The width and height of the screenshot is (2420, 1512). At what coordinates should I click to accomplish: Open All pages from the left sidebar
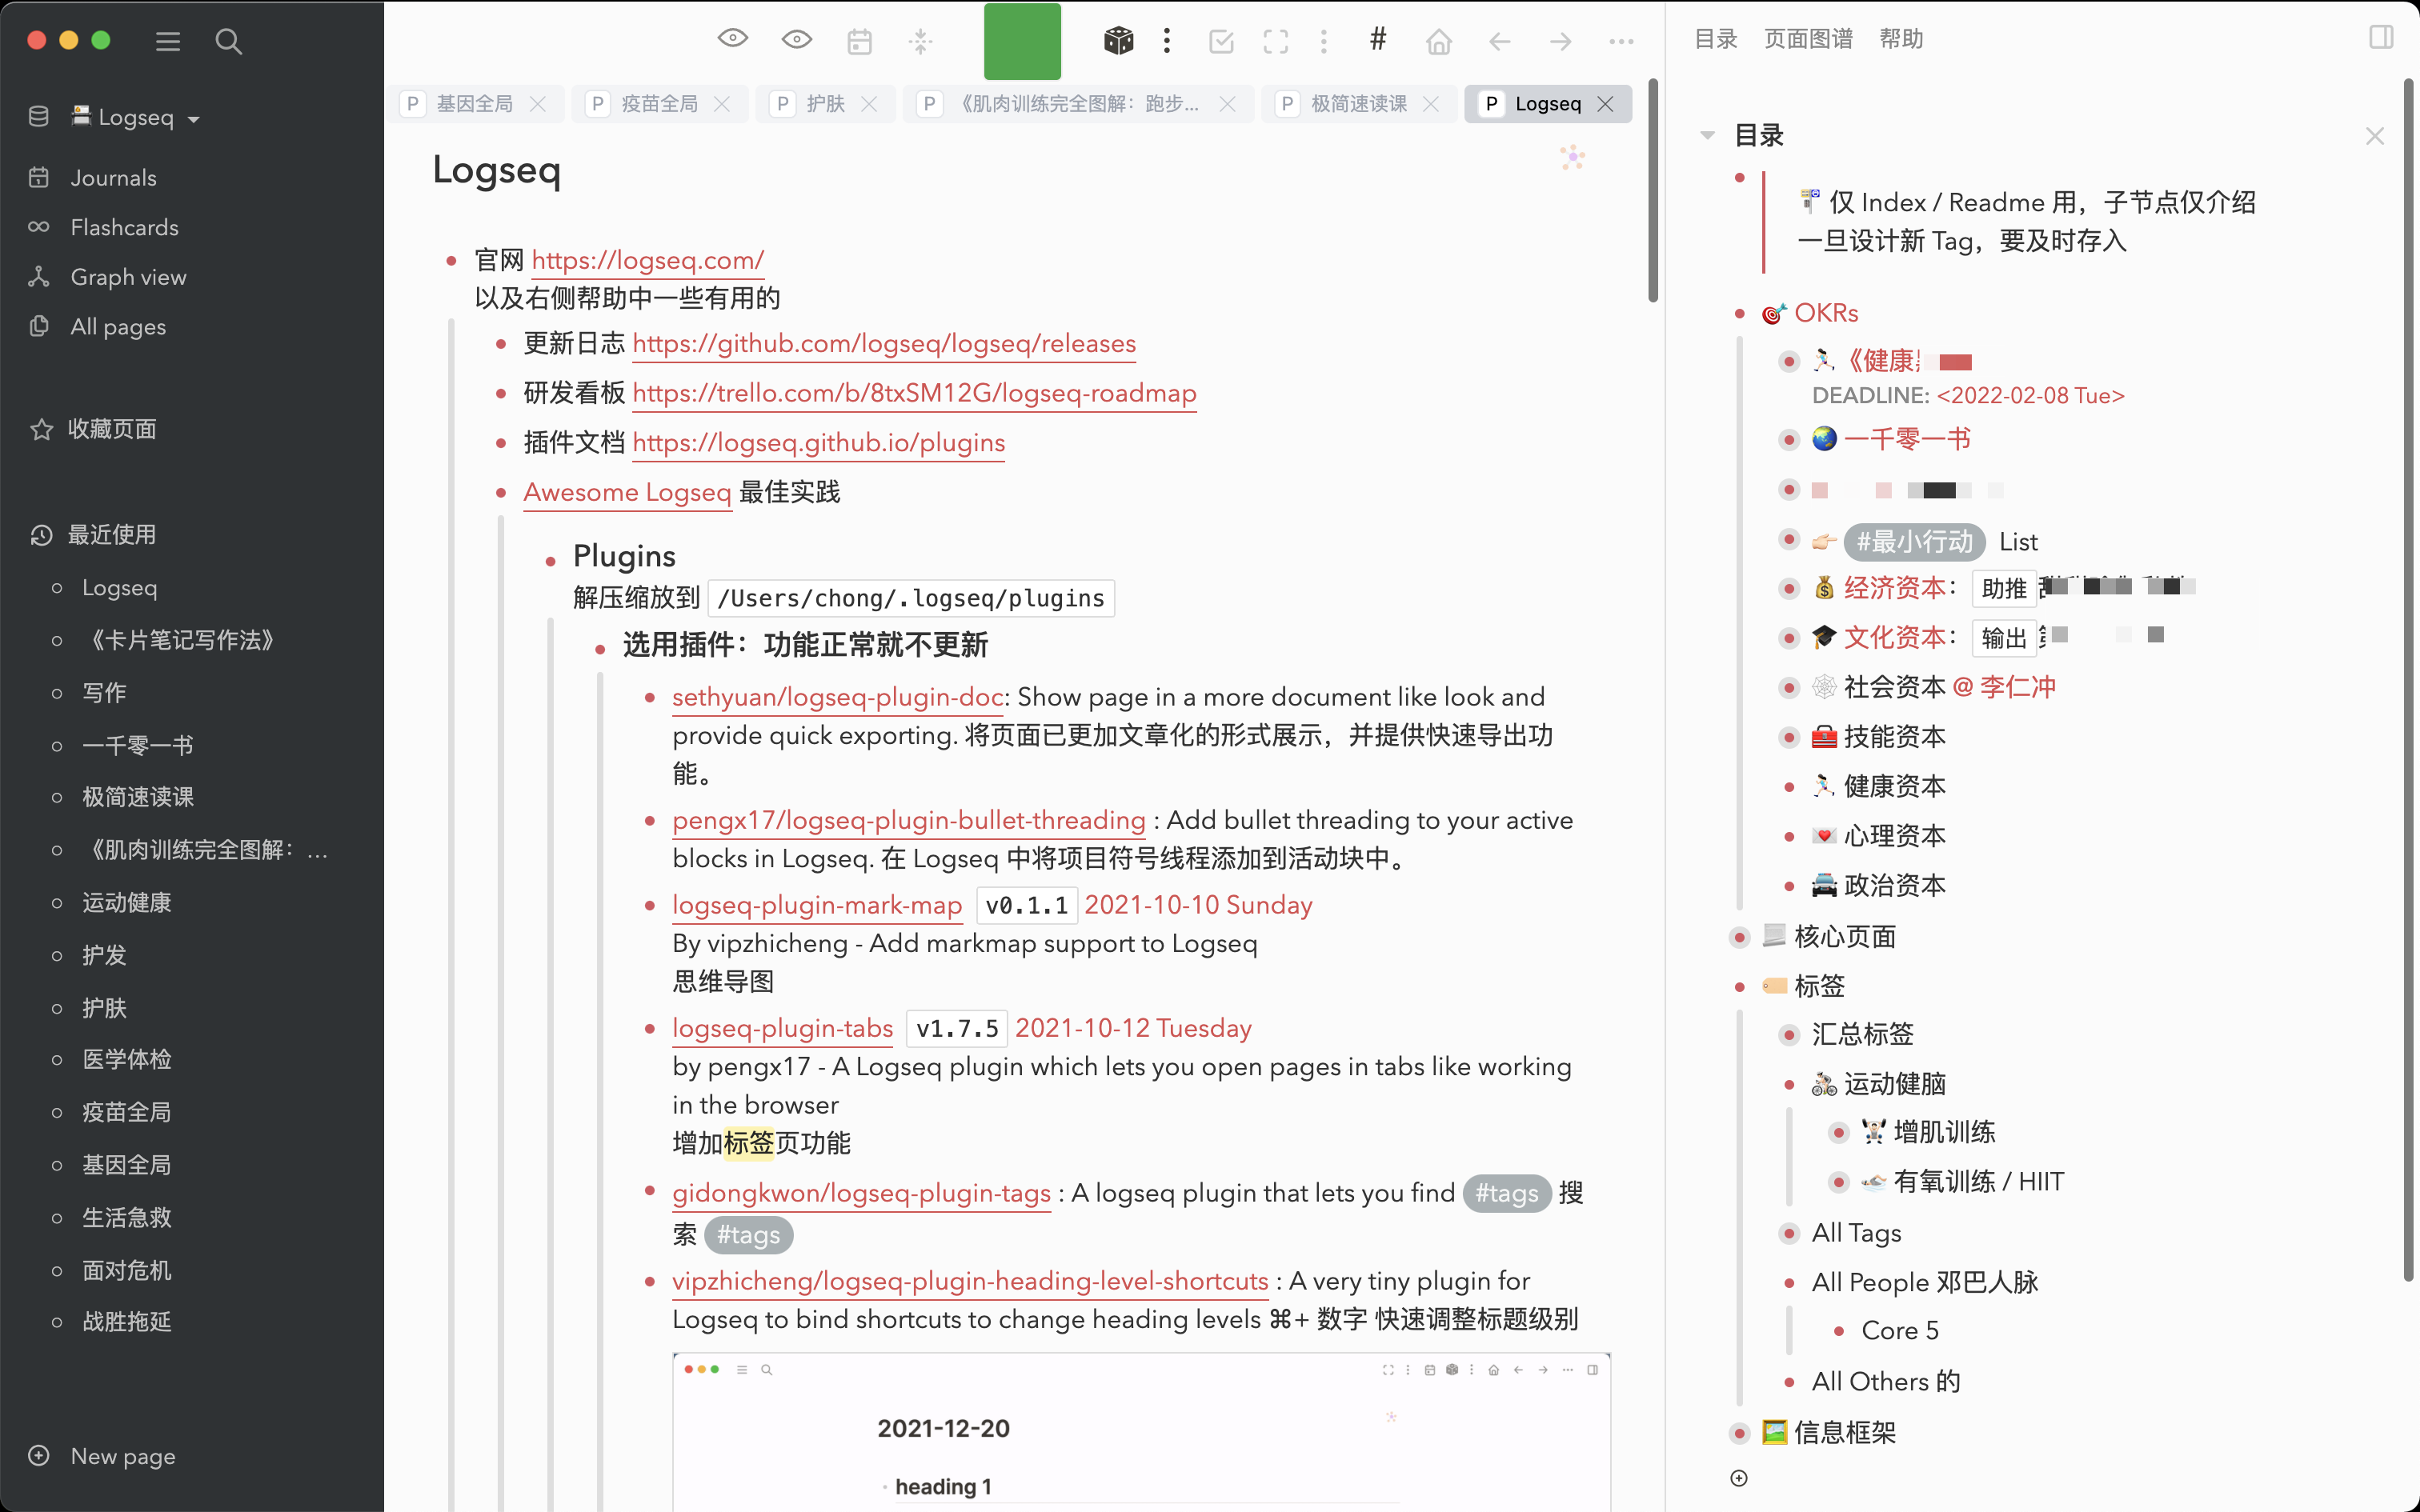(118, 327)
